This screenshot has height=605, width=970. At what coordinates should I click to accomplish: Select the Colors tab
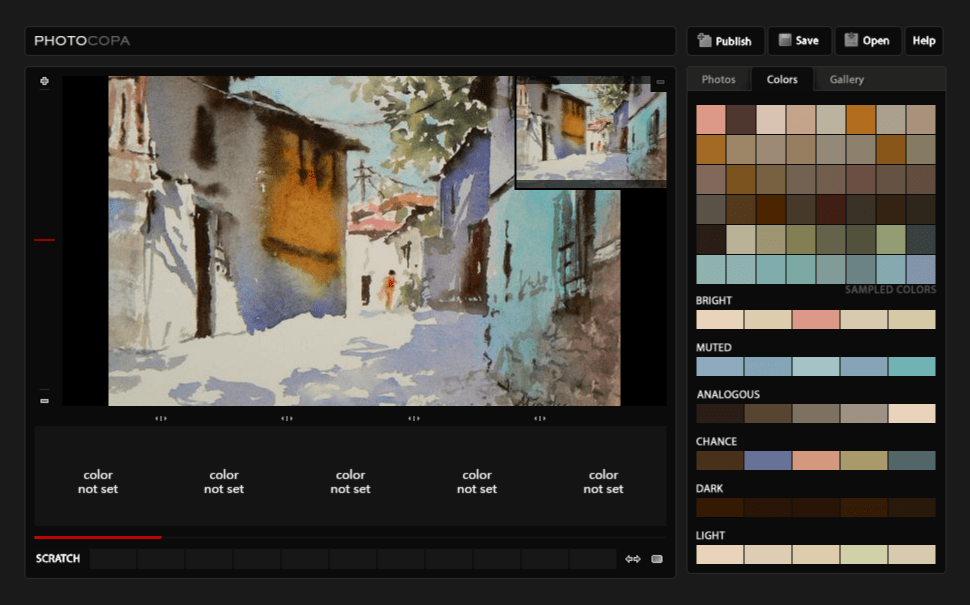point(782,80)
